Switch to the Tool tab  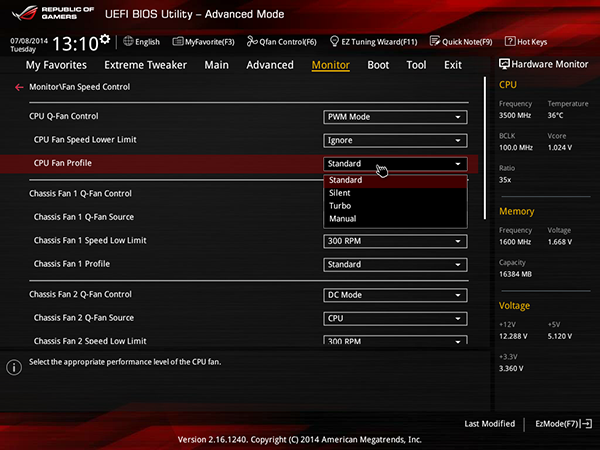tap(416, 65)
